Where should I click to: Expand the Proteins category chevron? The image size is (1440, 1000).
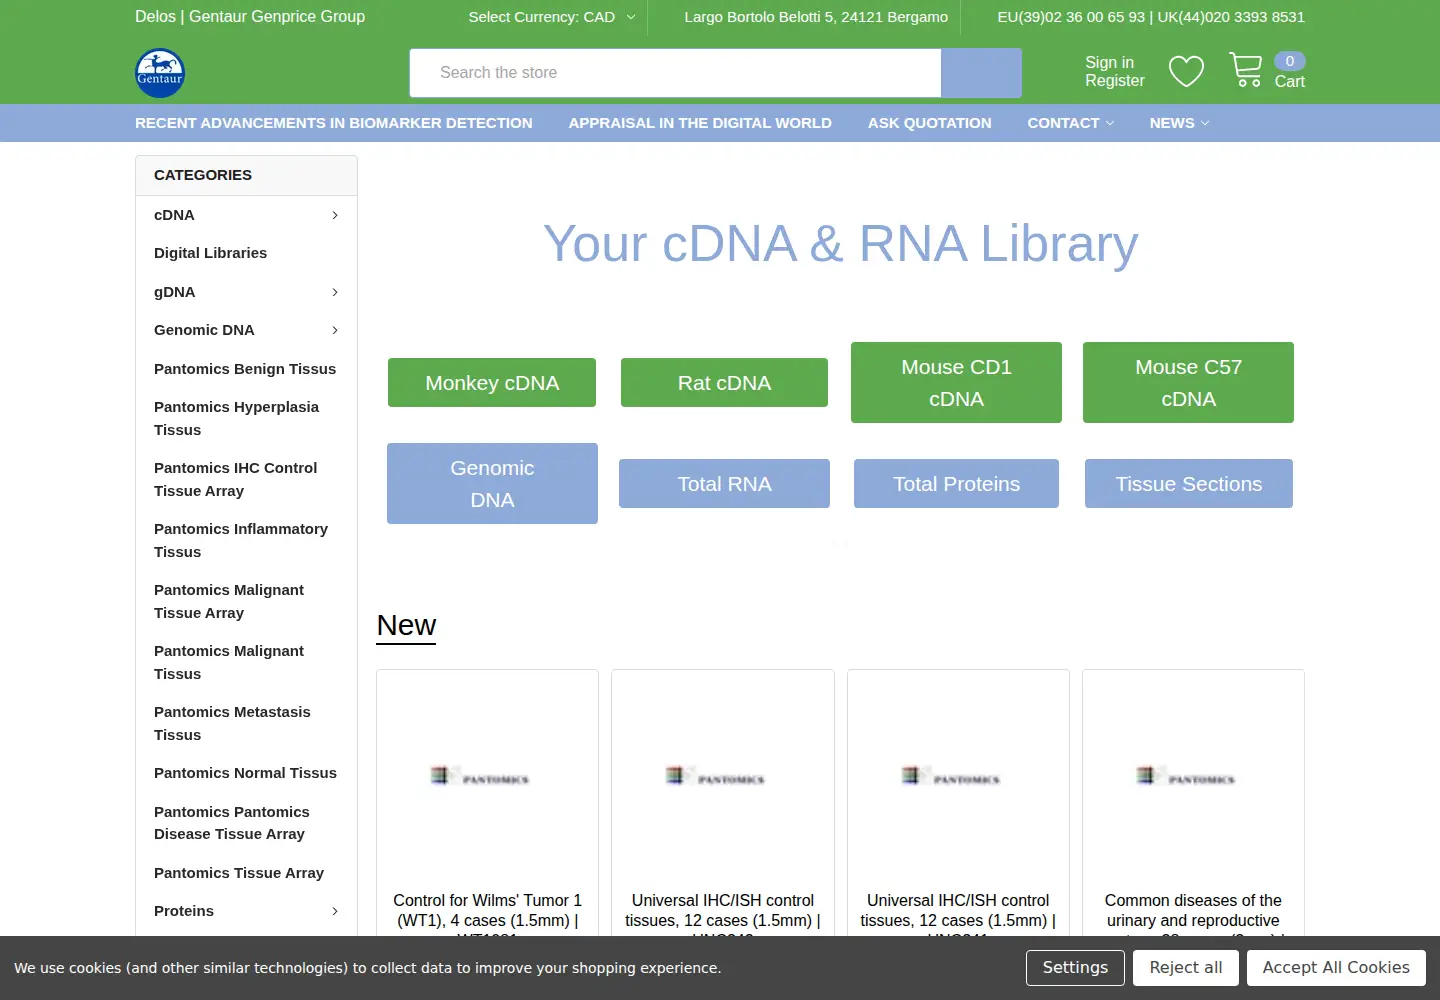[335, 911]
